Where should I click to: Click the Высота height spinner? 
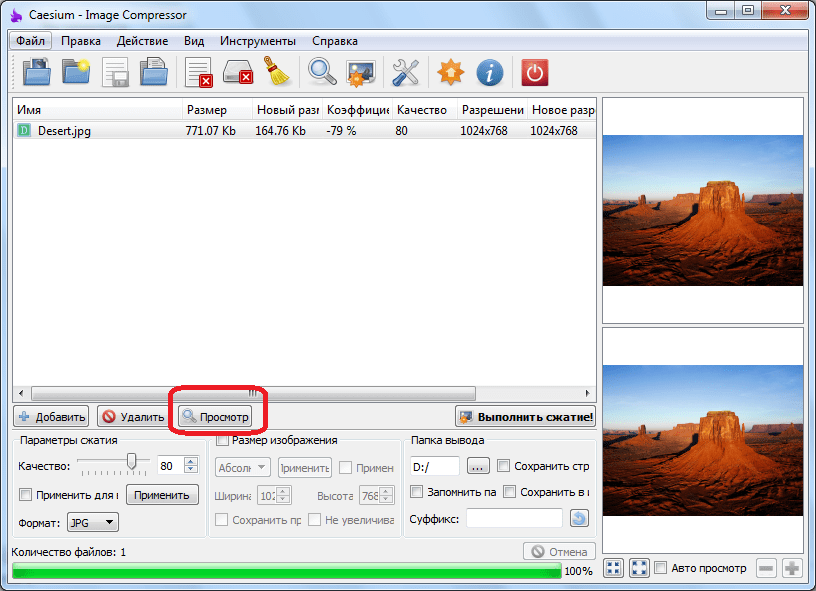(x=377, y=495)
